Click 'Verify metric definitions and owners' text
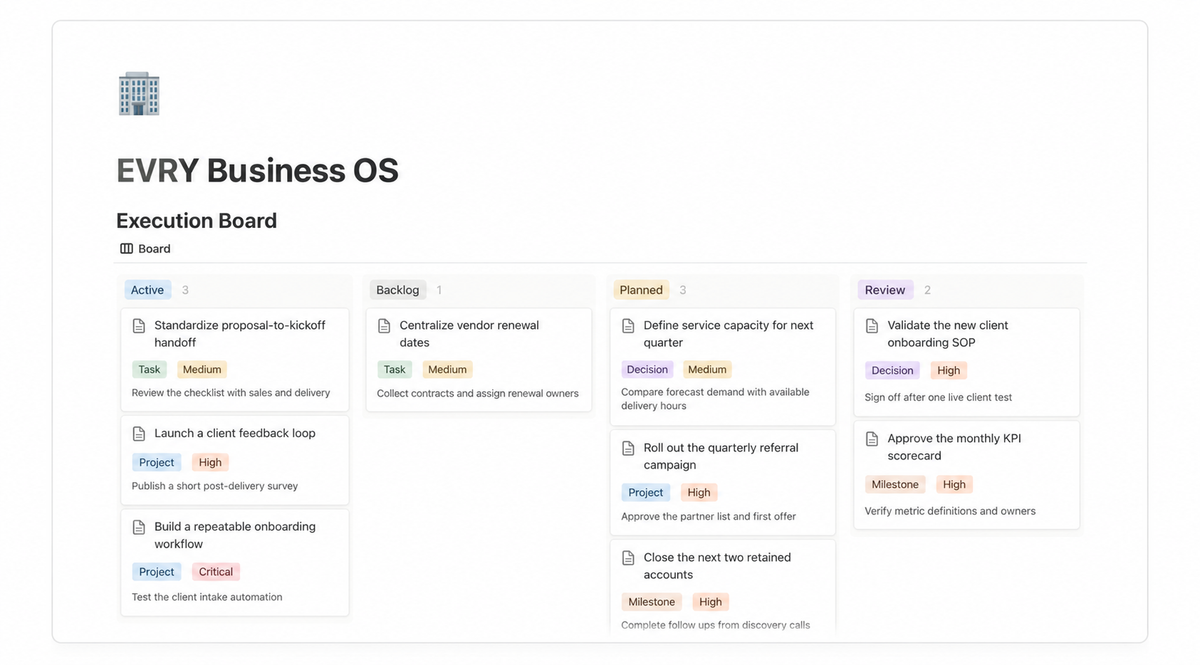This screenshot has width=1200, height=665. pos(950,511)
